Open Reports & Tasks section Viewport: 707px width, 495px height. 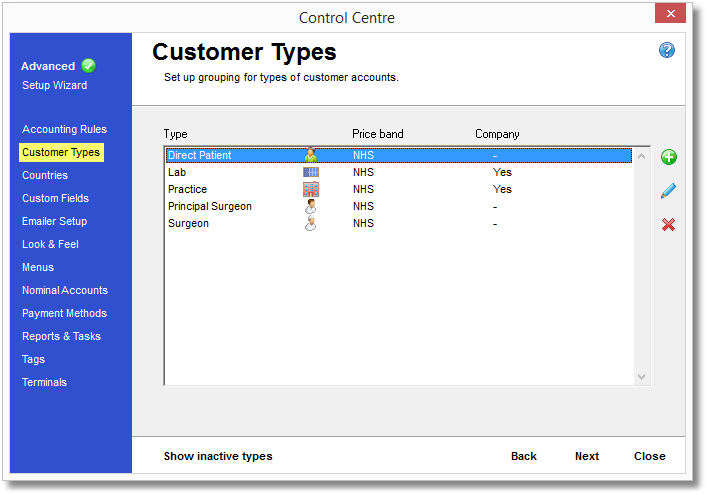tap(61, 336)
